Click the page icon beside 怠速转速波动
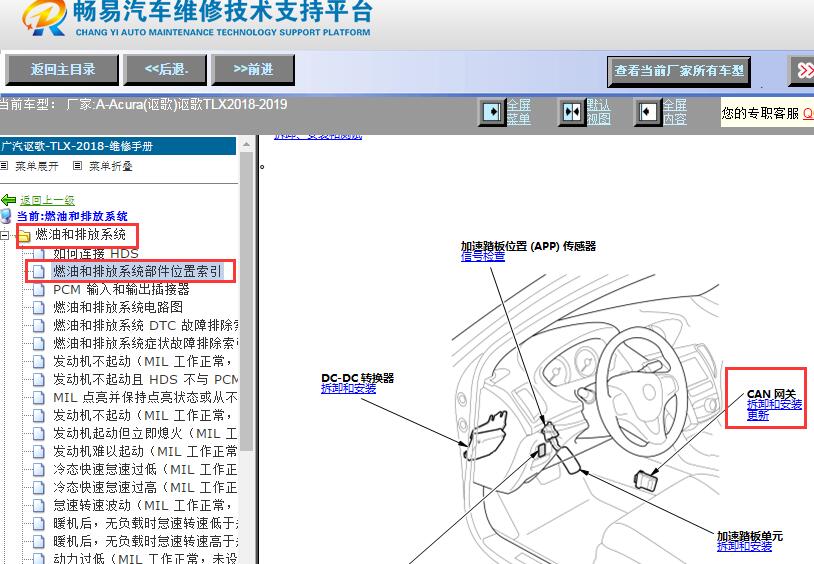The height and width of the screenshot is (564, 814). (39, 506)
